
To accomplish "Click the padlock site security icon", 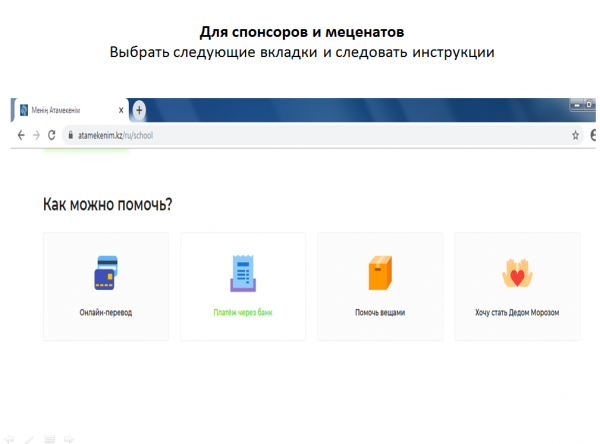I will 70,134.
